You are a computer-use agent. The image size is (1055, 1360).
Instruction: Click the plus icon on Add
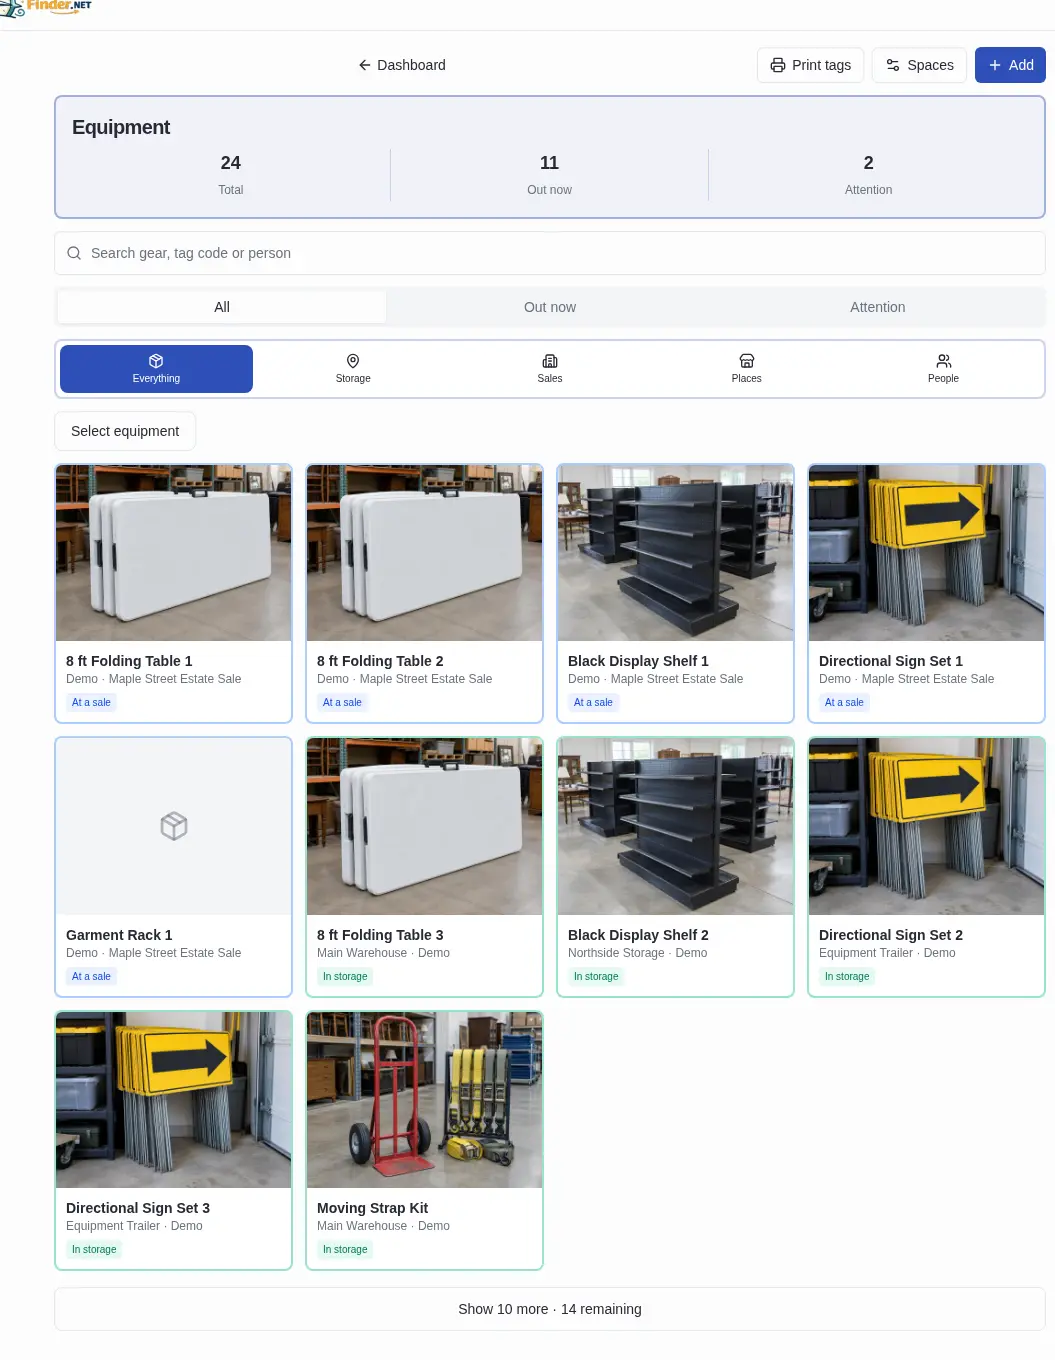[x=995, y=65]
